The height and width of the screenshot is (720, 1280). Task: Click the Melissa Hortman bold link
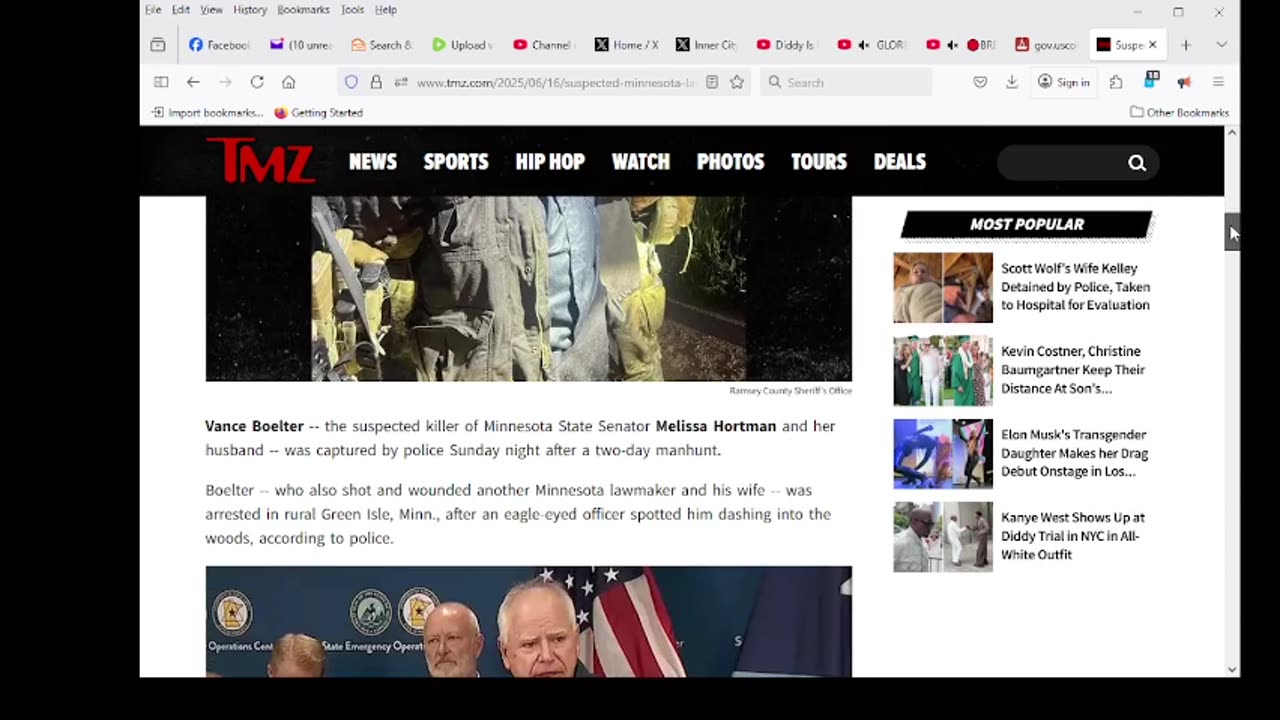[716, 426]
